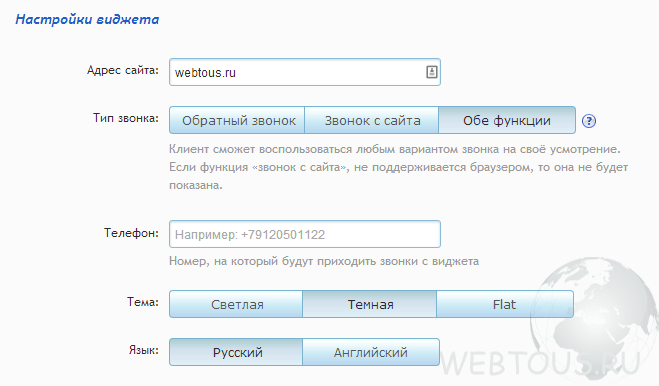Select 'Звонок с сайта' call type
Viewport: 659px width, 386px height.
click(x=372, y=120)
